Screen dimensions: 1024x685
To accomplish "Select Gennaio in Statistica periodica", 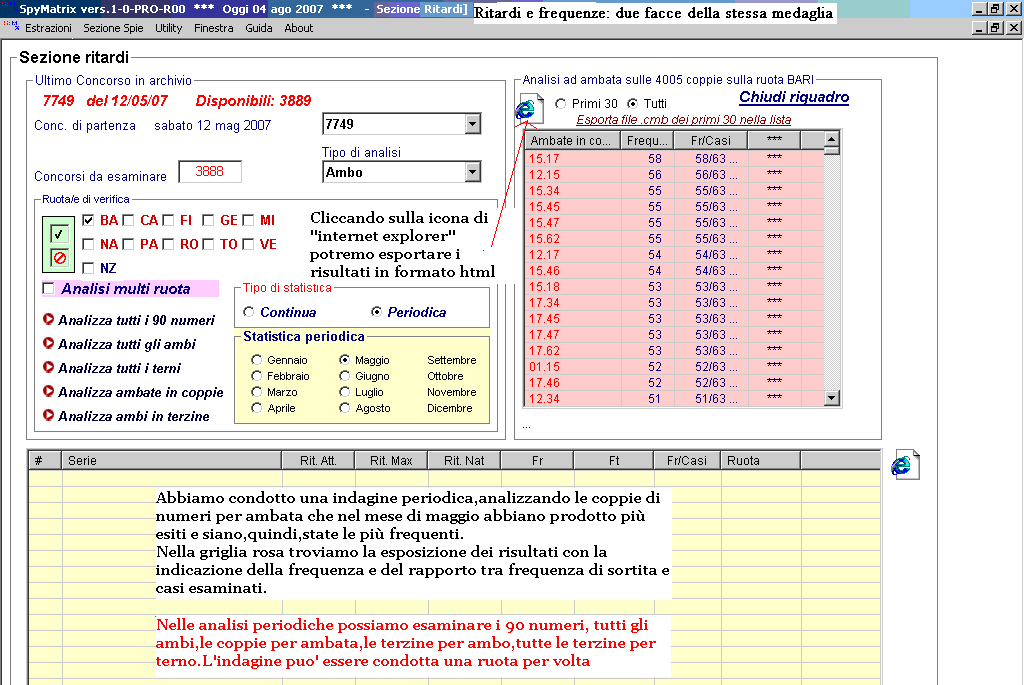I will (257, 360).
